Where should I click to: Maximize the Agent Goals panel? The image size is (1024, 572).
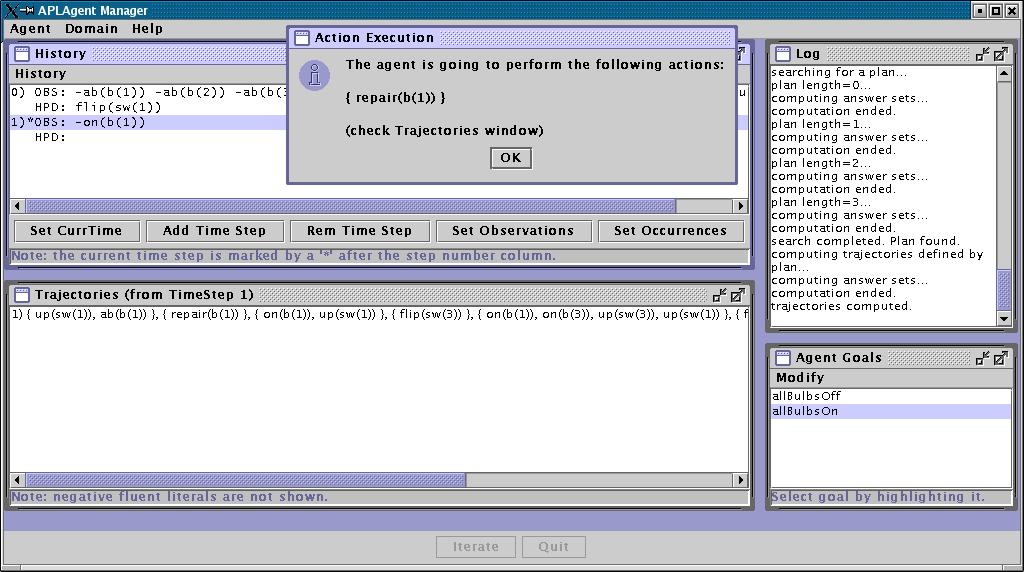[1000, 358]
